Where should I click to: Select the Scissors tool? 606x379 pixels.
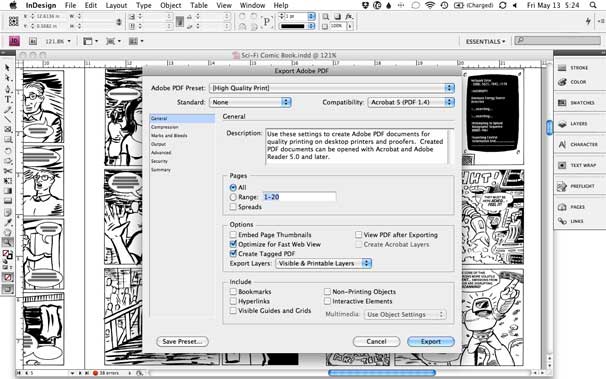(7, 171)
